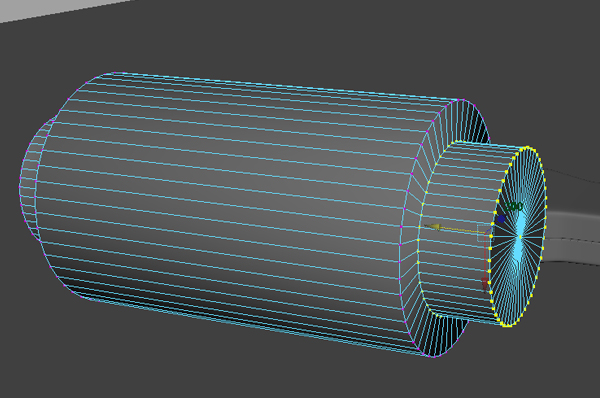Click the green numeric label near manipulator

(x=514, y=207)
